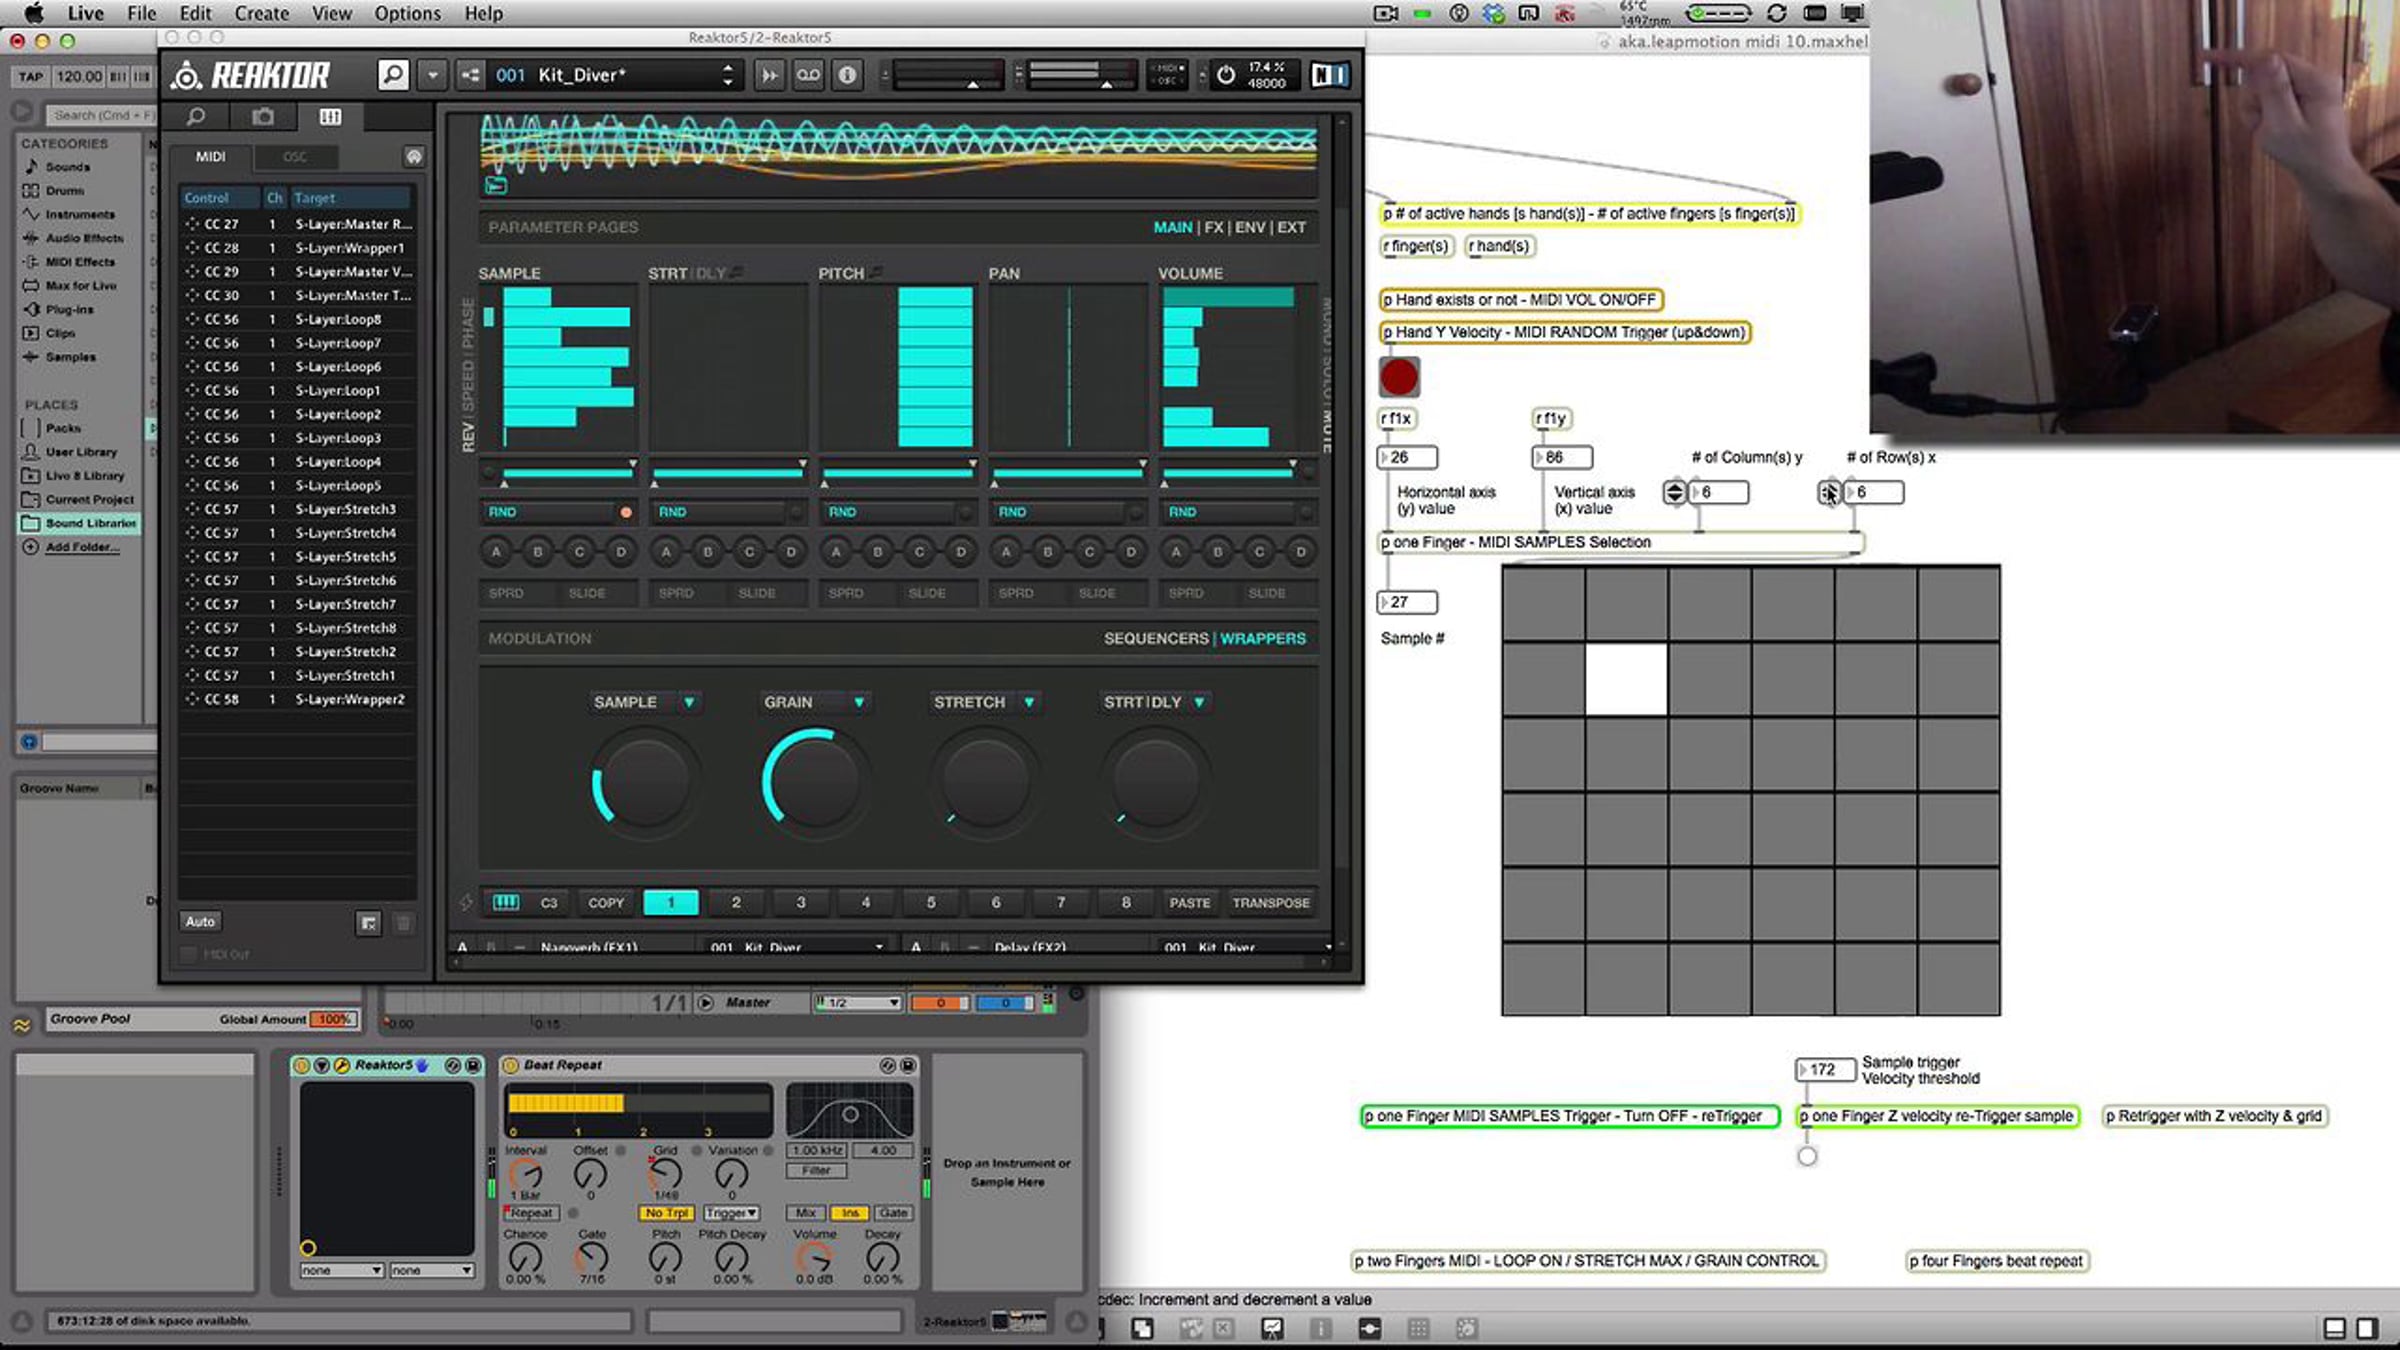Open the 001 Kit_Diver preset selector arrows
The height and width of the screenshot is (1350, 2400).
tap(727, 75)
